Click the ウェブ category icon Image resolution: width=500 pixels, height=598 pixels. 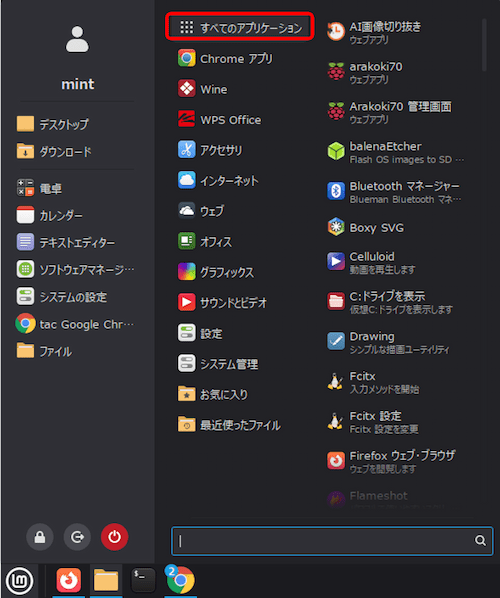click(x=186, y=211)
